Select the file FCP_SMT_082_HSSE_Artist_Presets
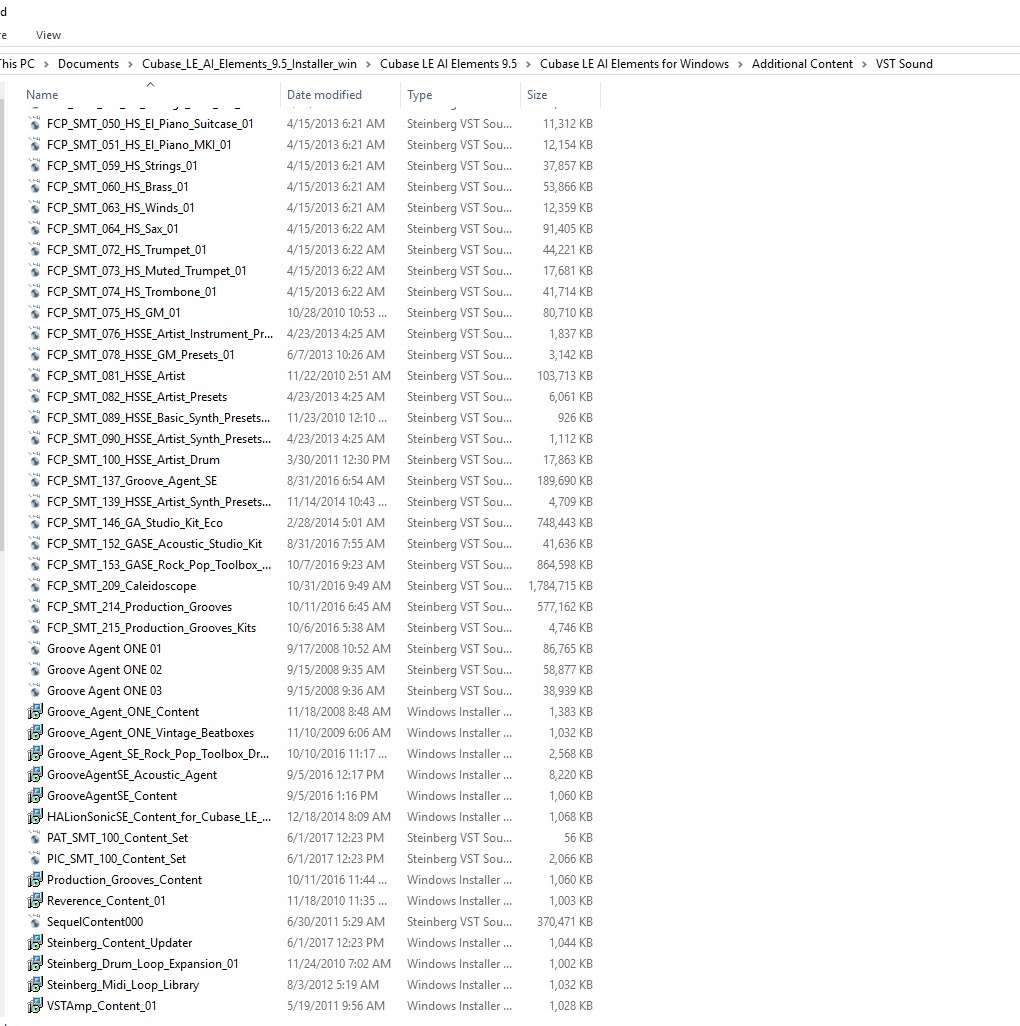The image size is (1020, 1026). pos(137,397)
